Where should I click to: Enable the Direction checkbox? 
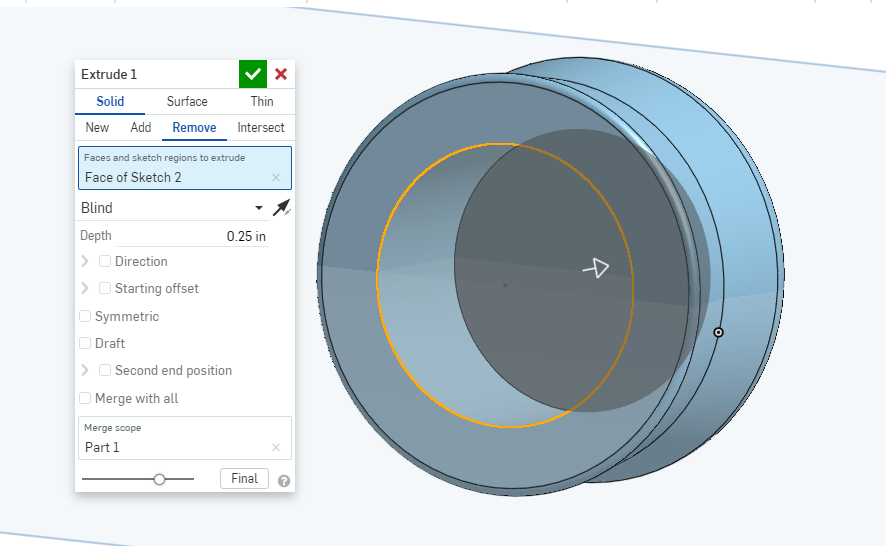pyautogui.click(x=105, y=261)
